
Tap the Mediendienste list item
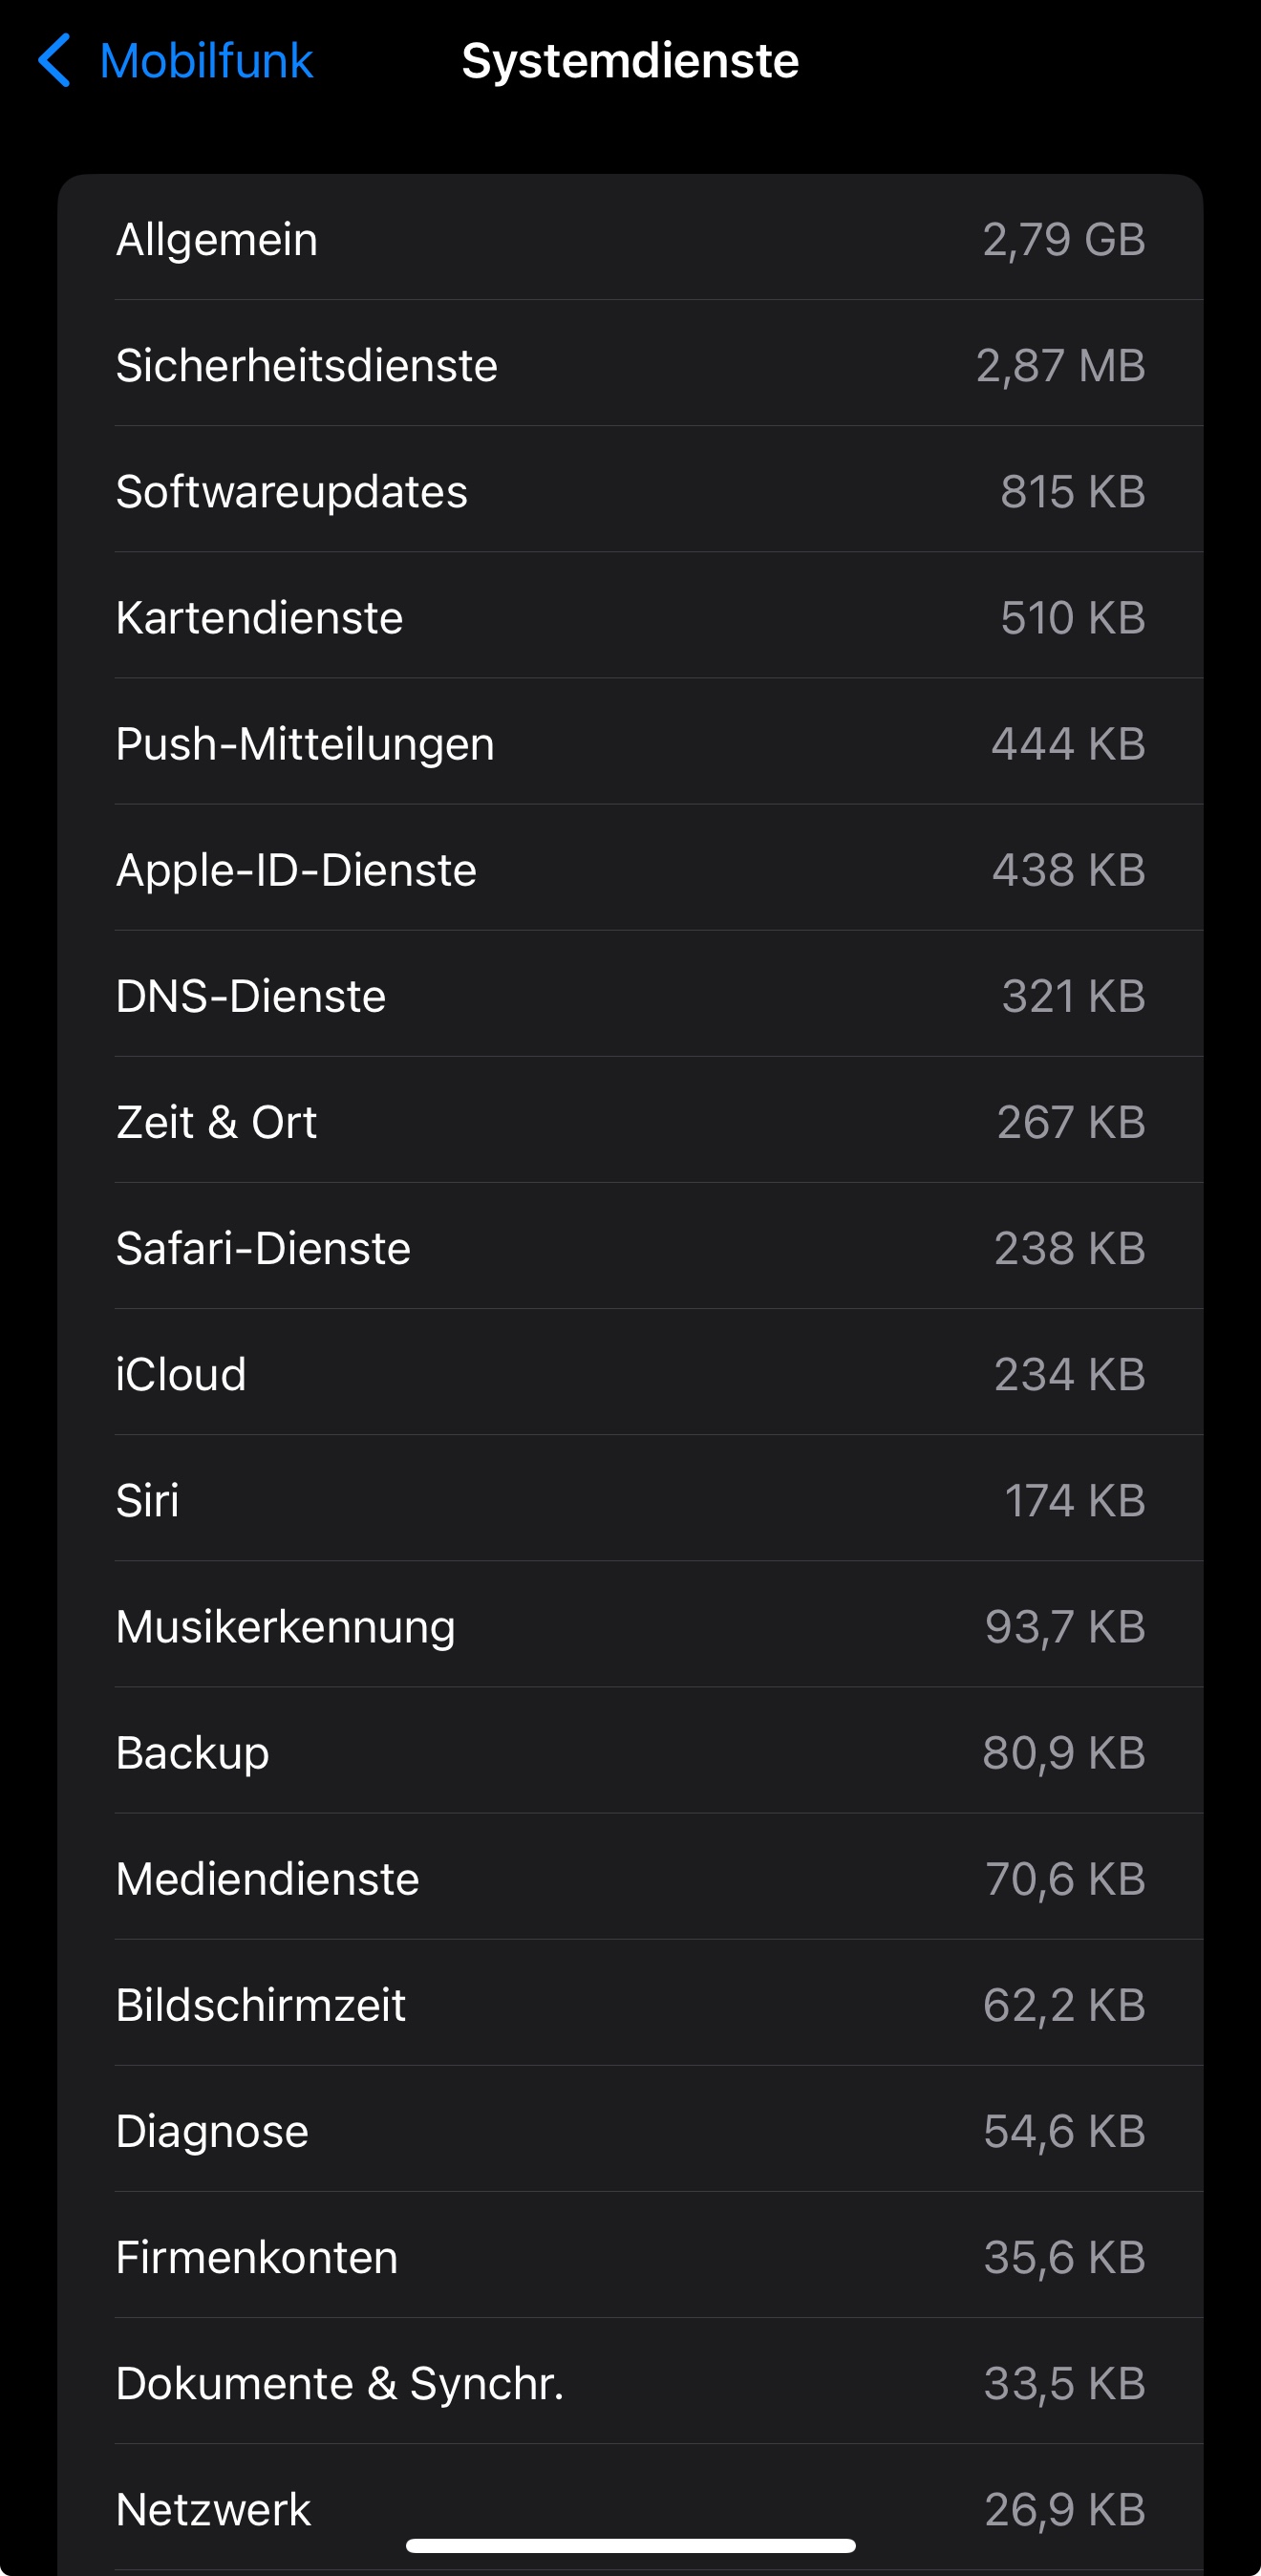[x=630, y=1877]
